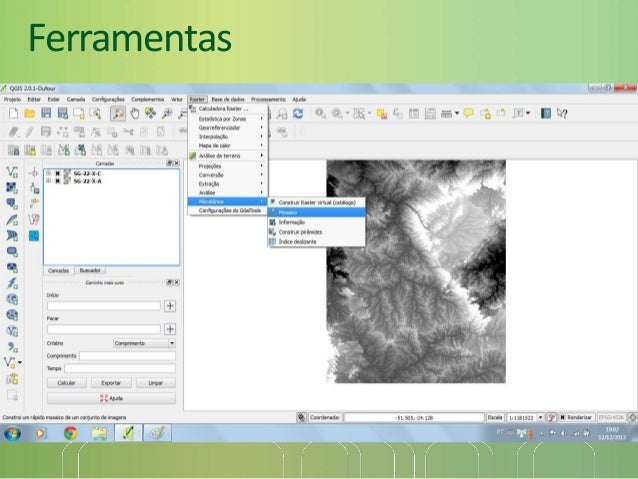
Task: Click the Add WMS Layer globe icon
Action: pyautogui.click(x=12, y=299)
